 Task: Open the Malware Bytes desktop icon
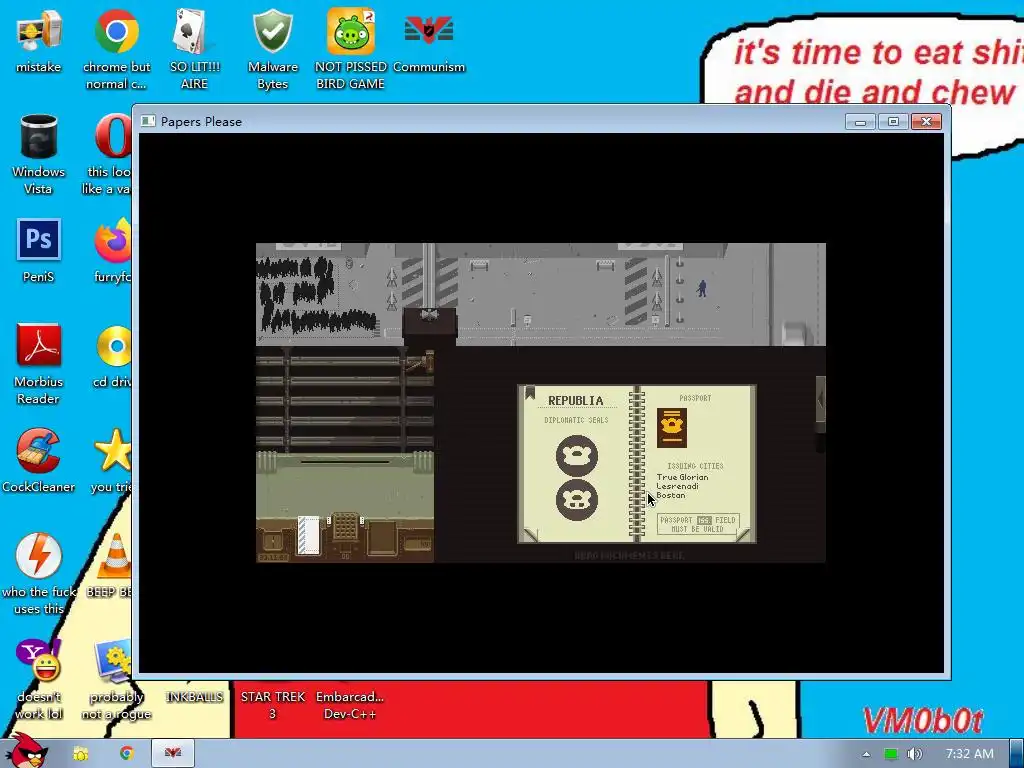pyautogui.click(x=272, y=49)
